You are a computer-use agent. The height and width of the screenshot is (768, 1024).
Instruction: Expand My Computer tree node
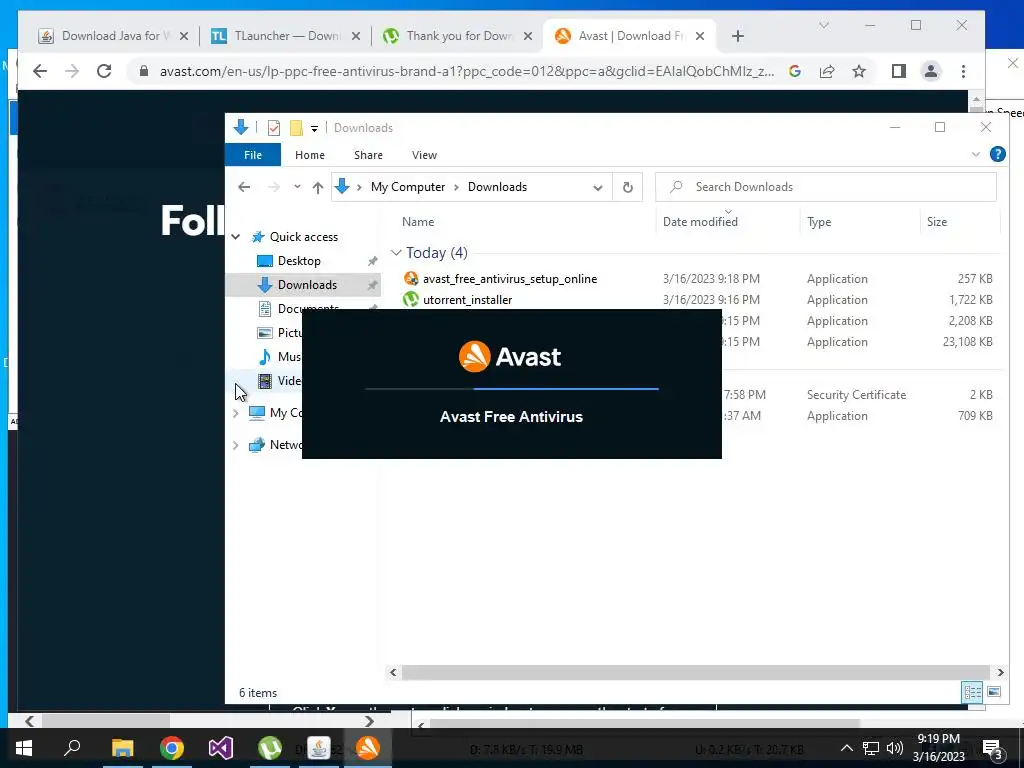tap(236, 413)
